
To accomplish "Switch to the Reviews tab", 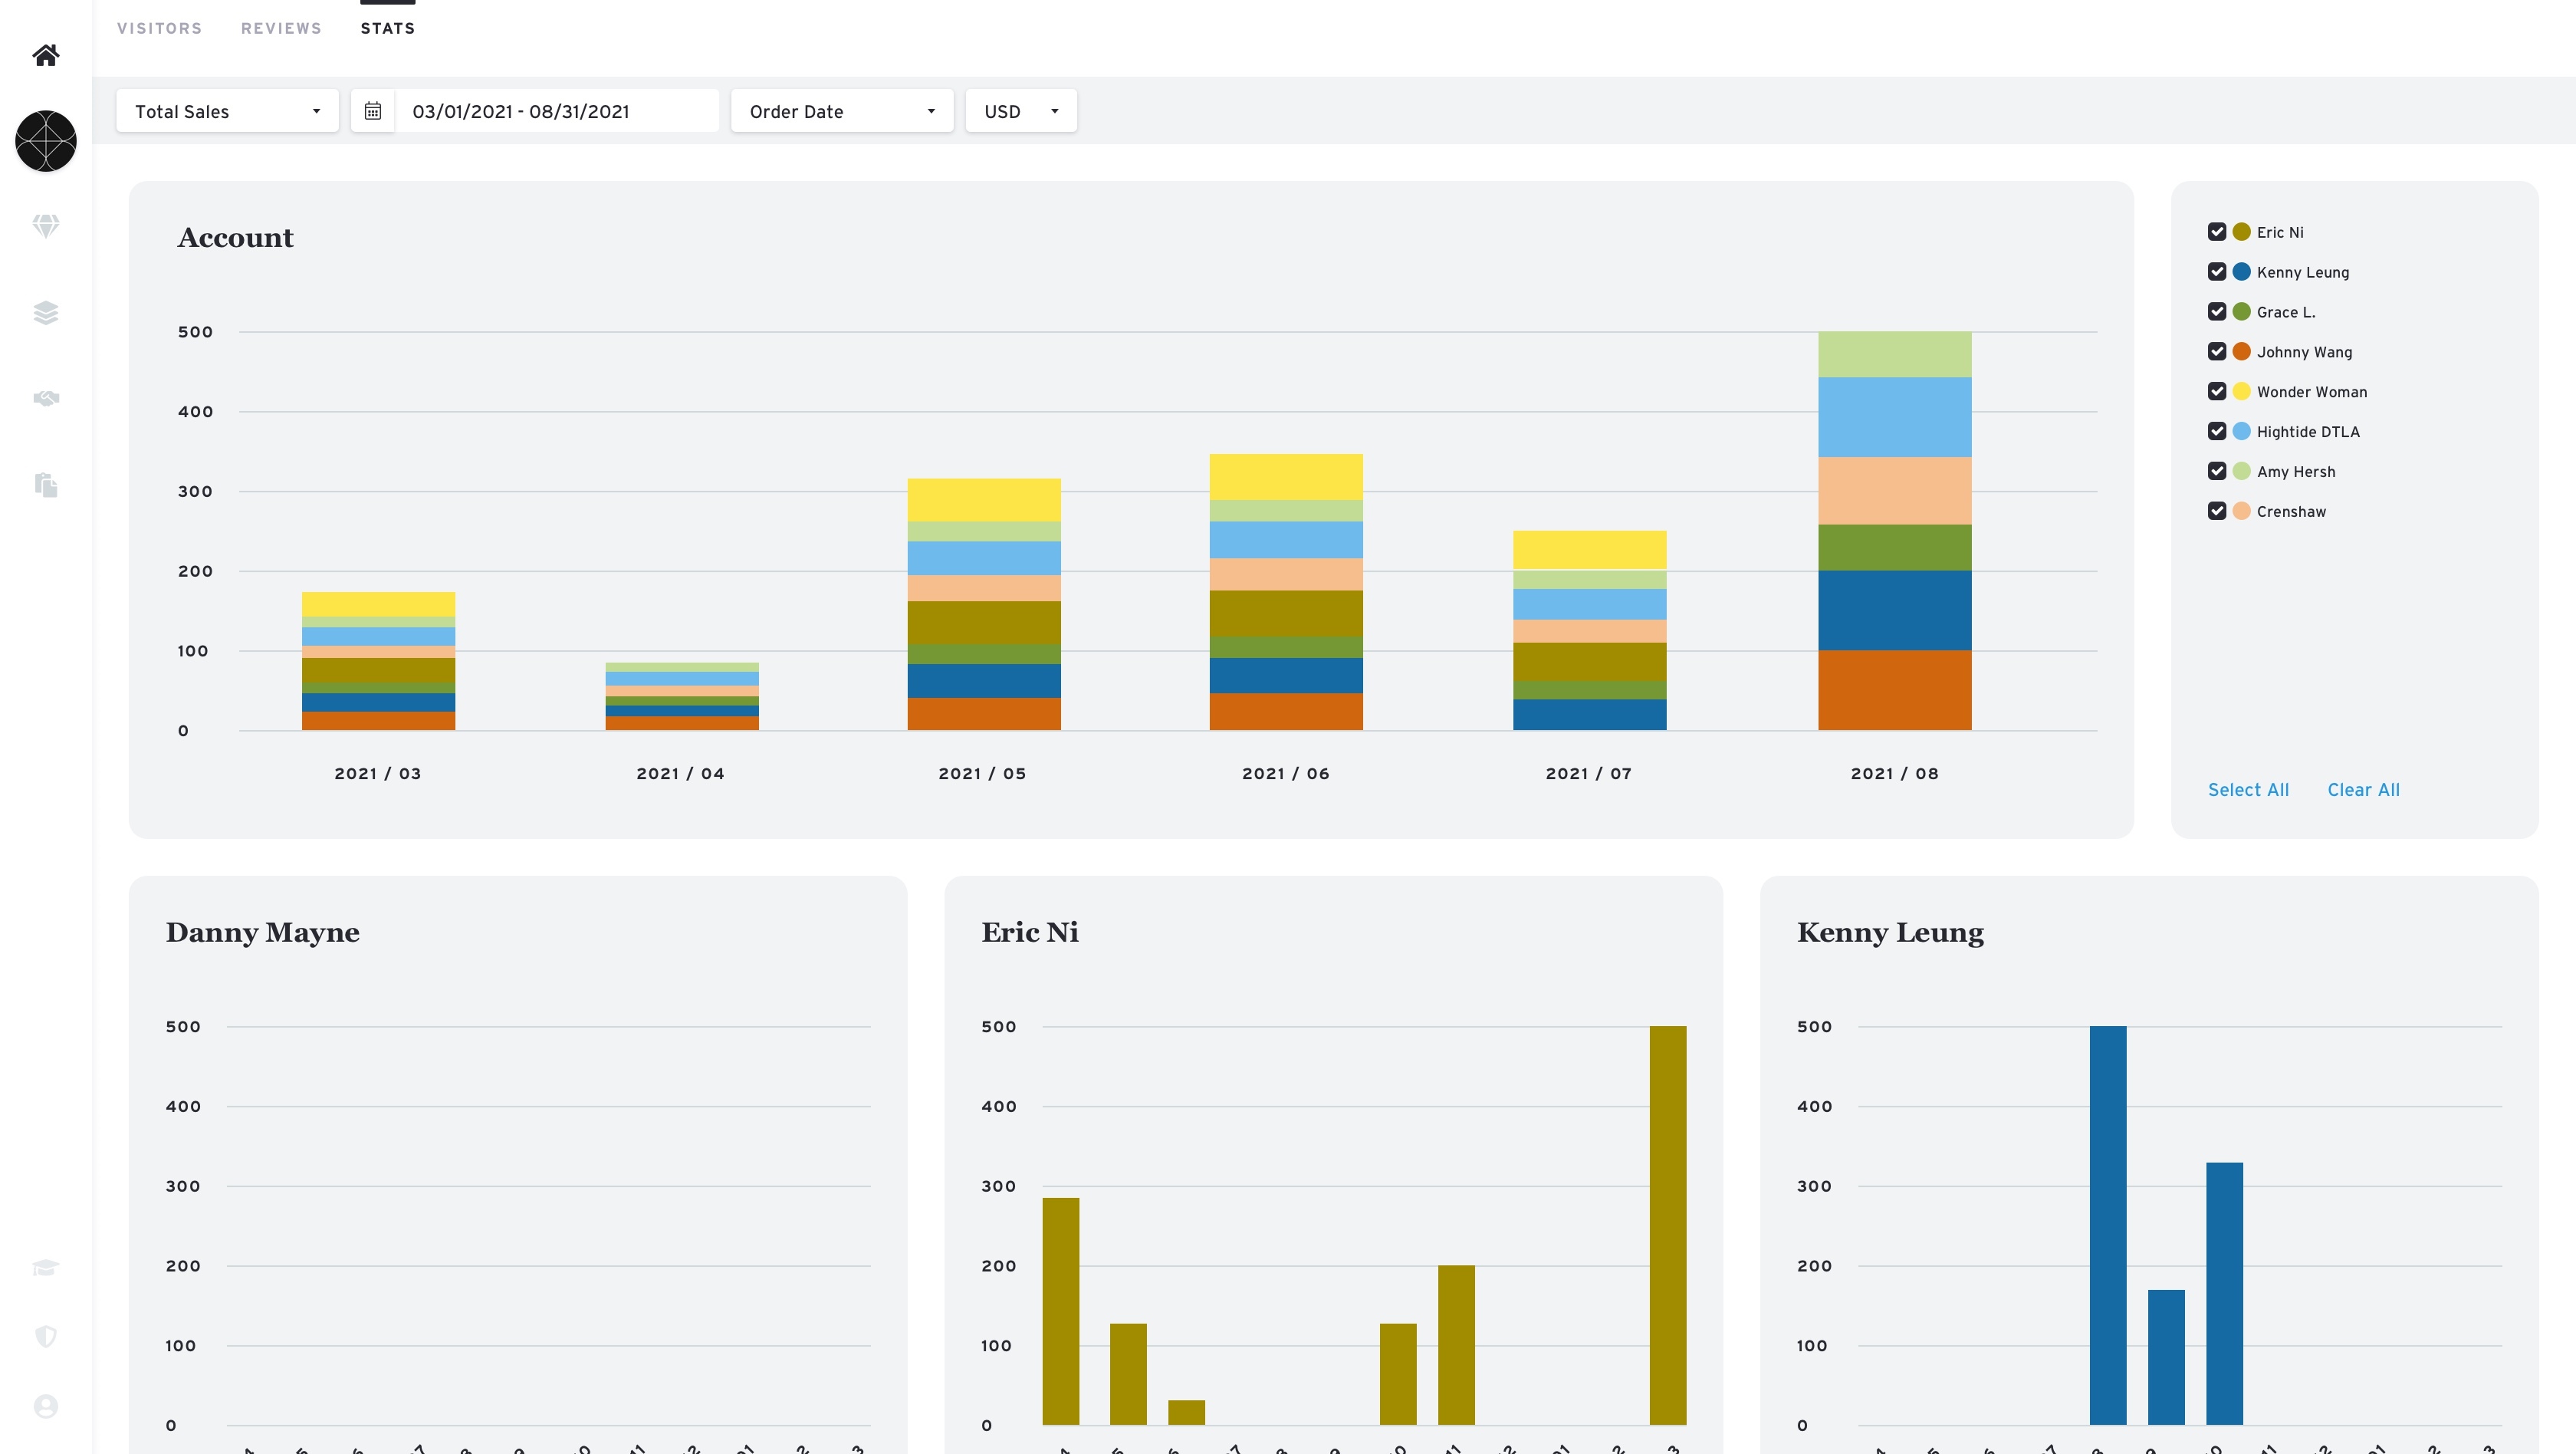I will coord(281,28).
